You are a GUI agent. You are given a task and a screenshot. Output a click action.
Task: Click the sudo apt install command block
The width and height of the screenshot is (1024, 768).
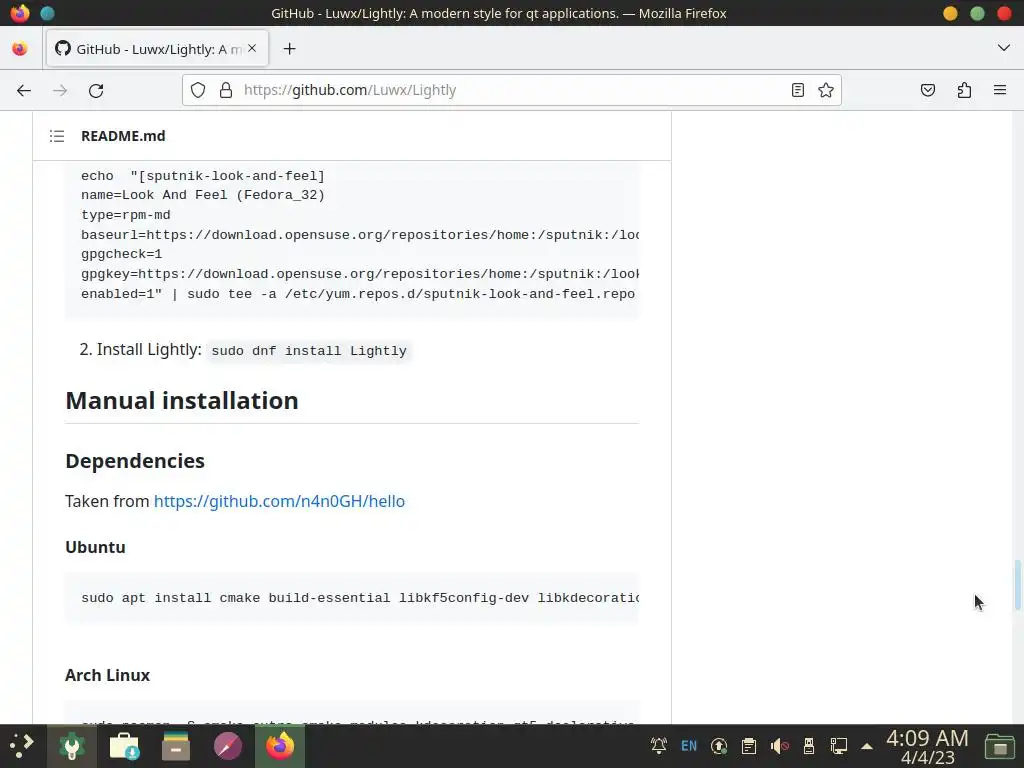[352, 598]
